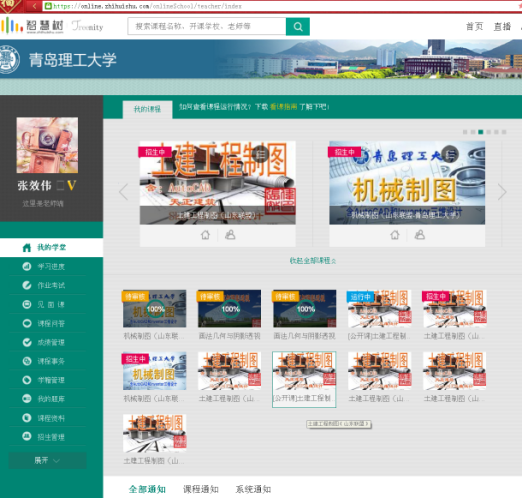Click the green search magnifier button
Screen dimensions: 523x498
pyautogui.click(x=298, y=27)
